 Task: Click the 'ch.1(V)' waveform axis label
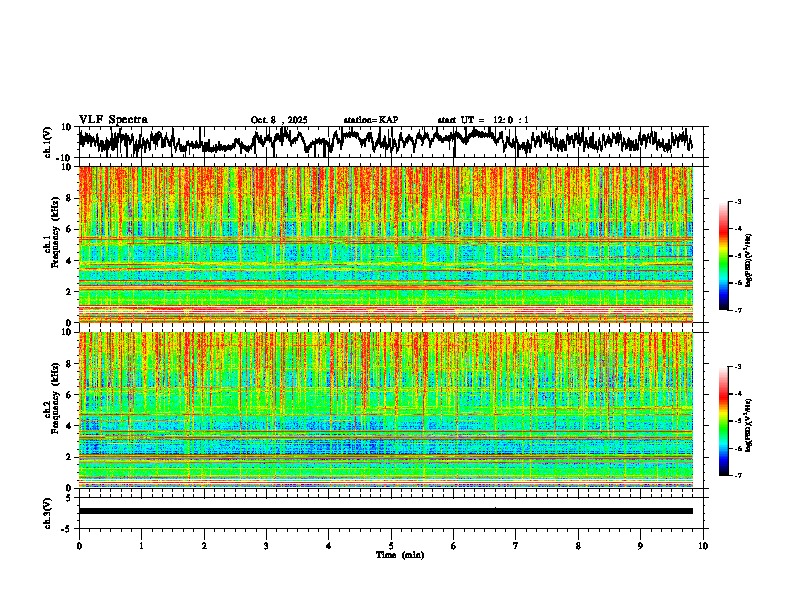[48, 142]
